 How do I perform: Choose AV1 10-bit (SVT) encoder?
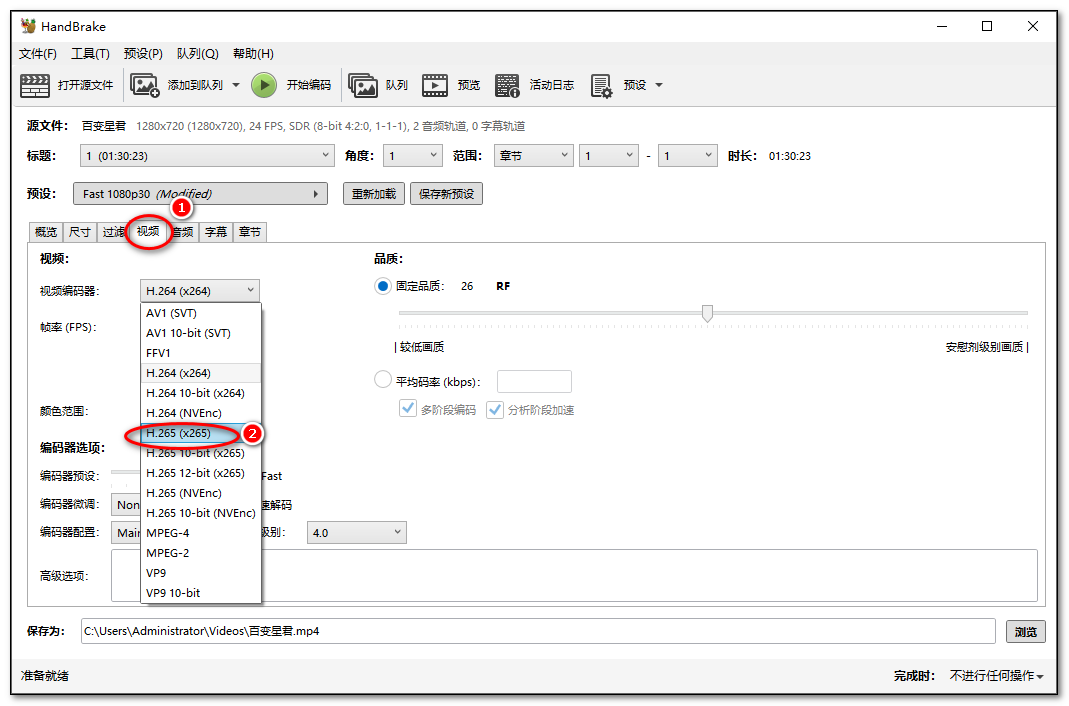tap(200, 333)
